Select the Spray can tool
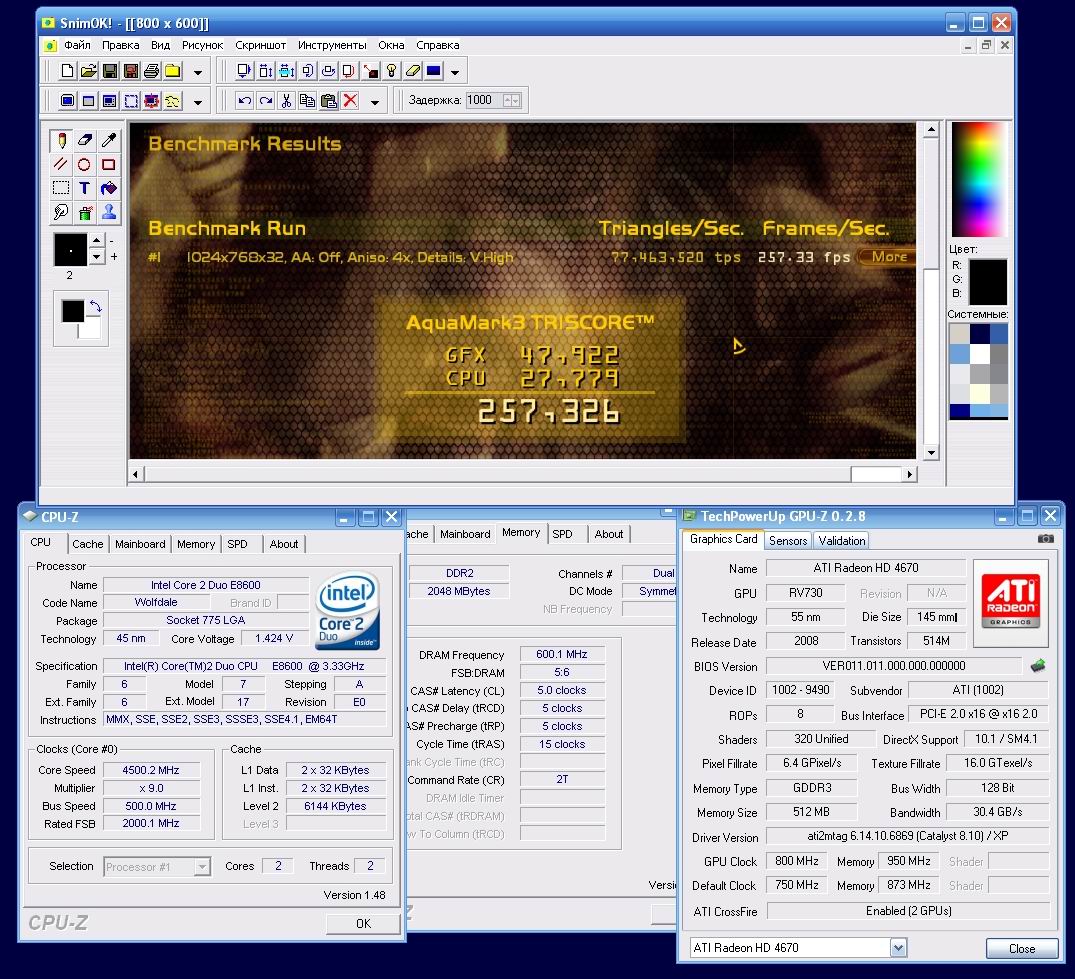The image size is (1075, 979). pos(85,212)
